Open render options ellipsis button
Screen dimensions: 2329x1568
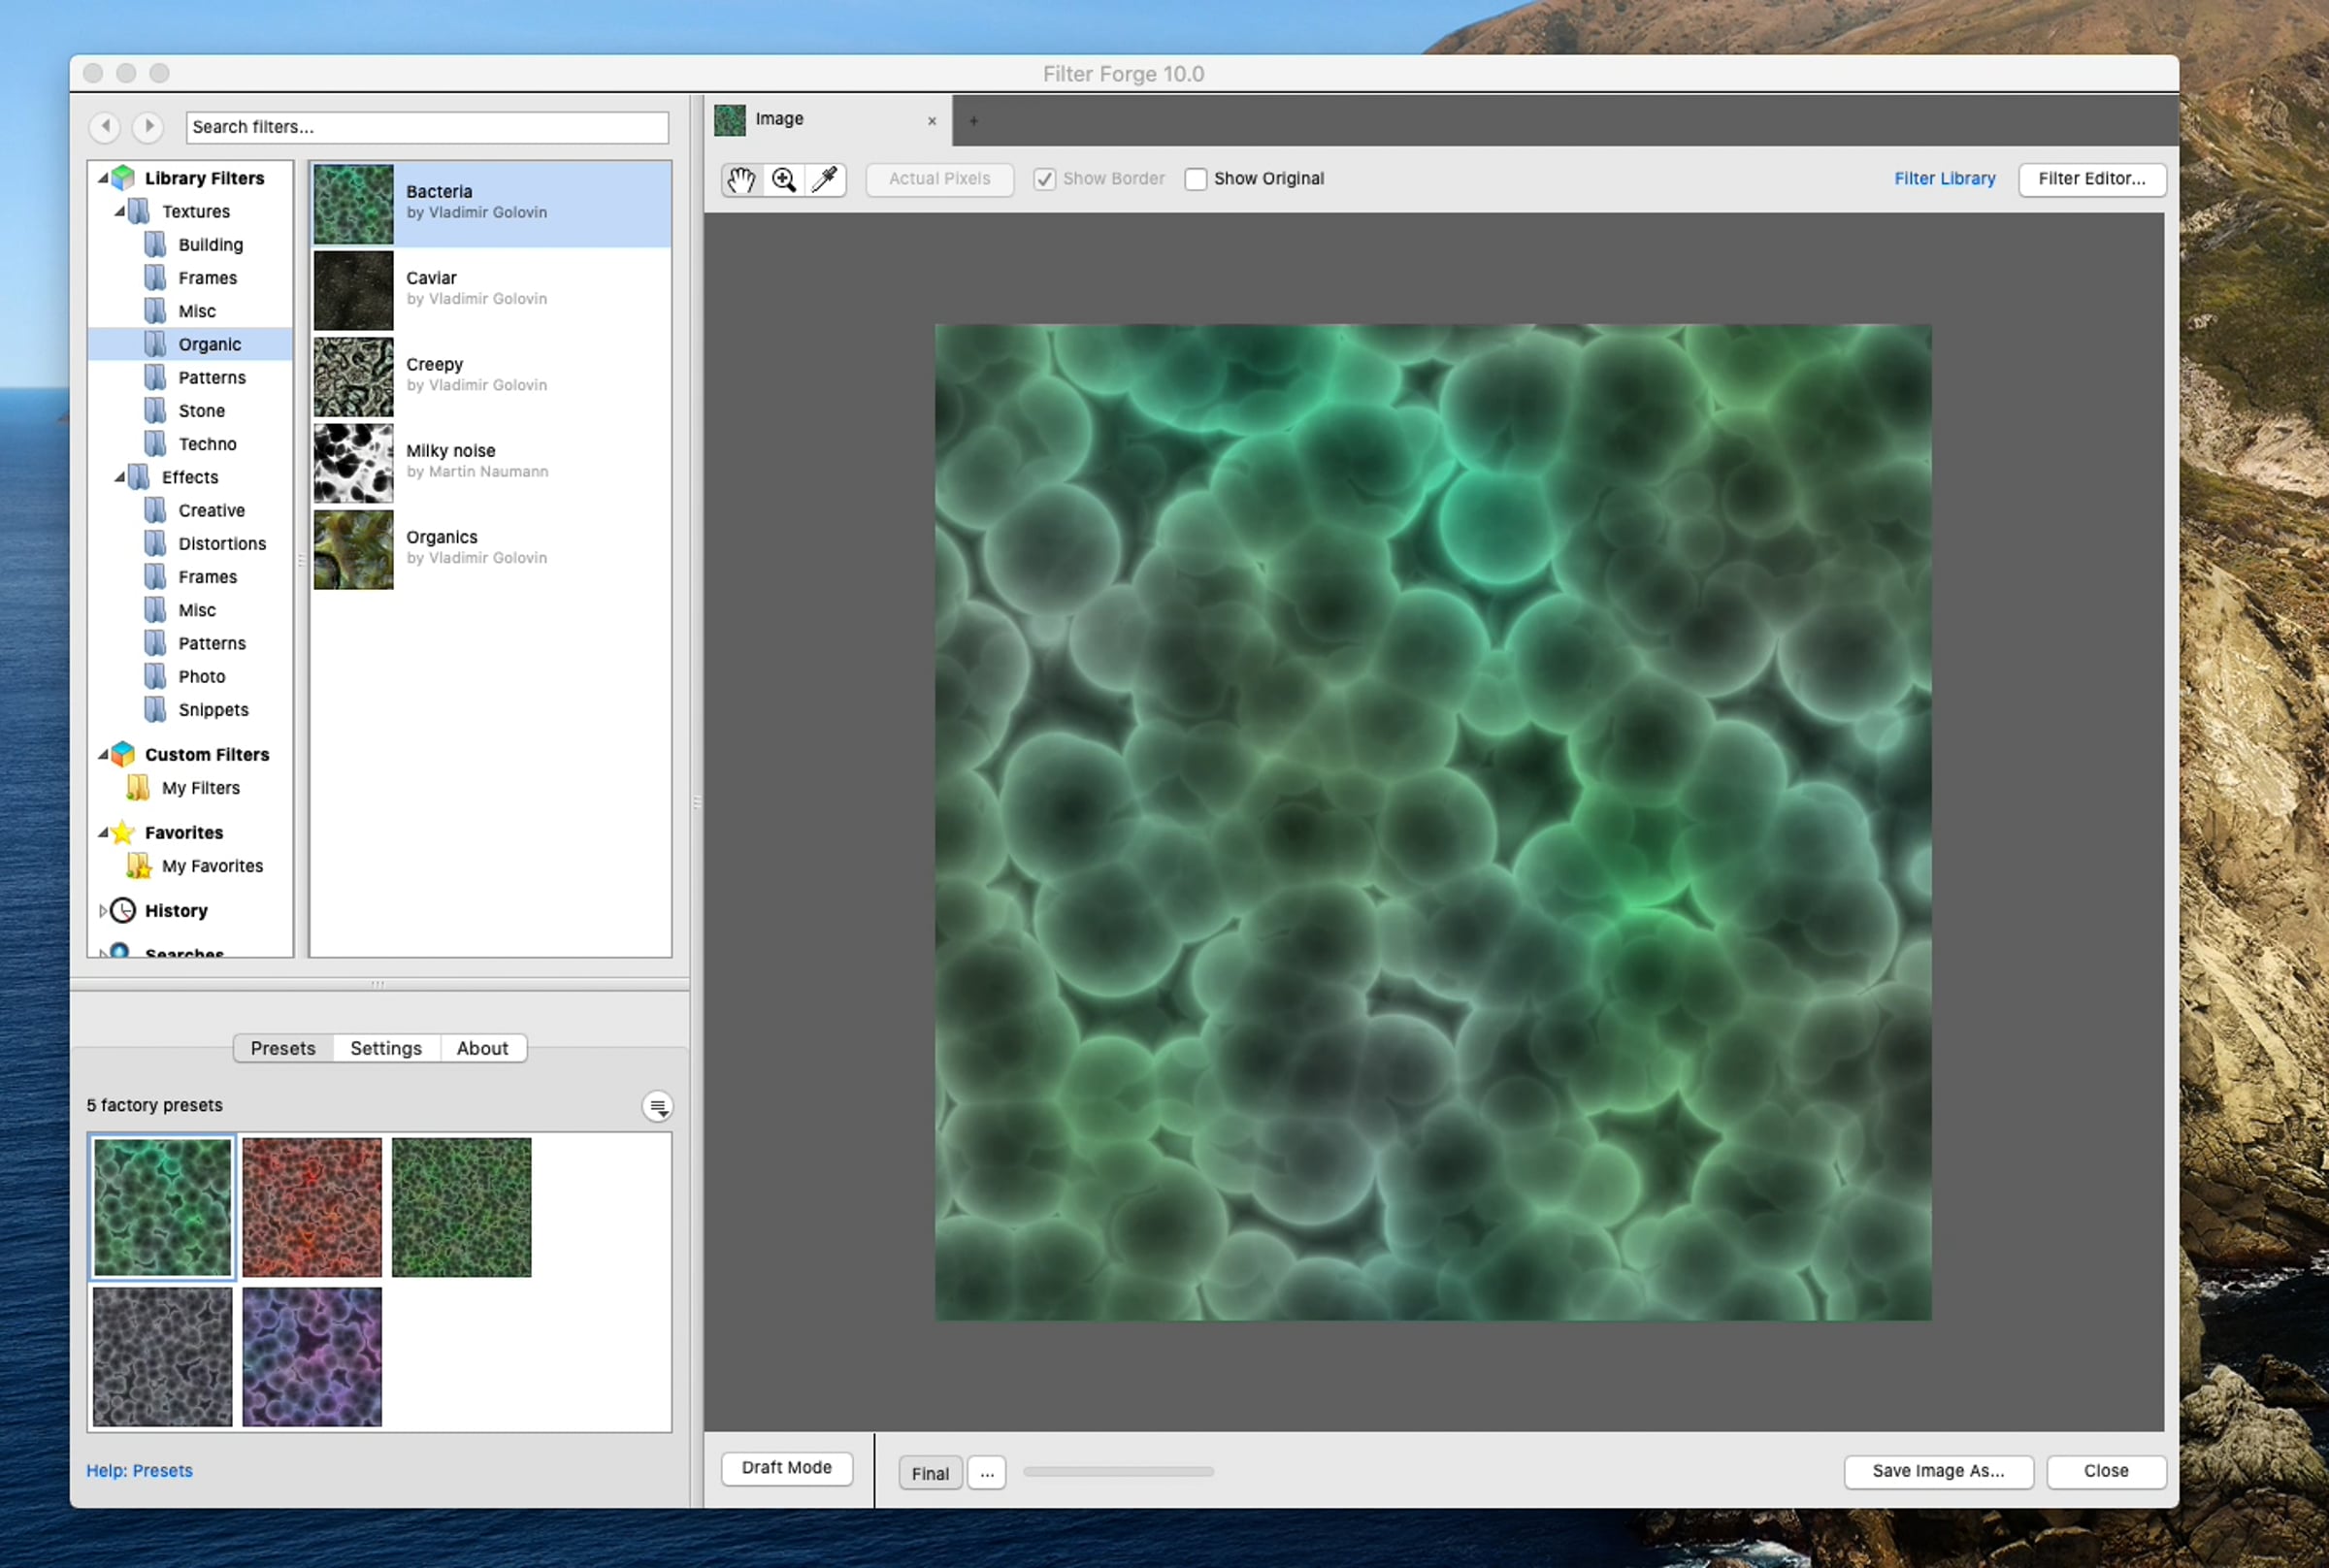987,1473
